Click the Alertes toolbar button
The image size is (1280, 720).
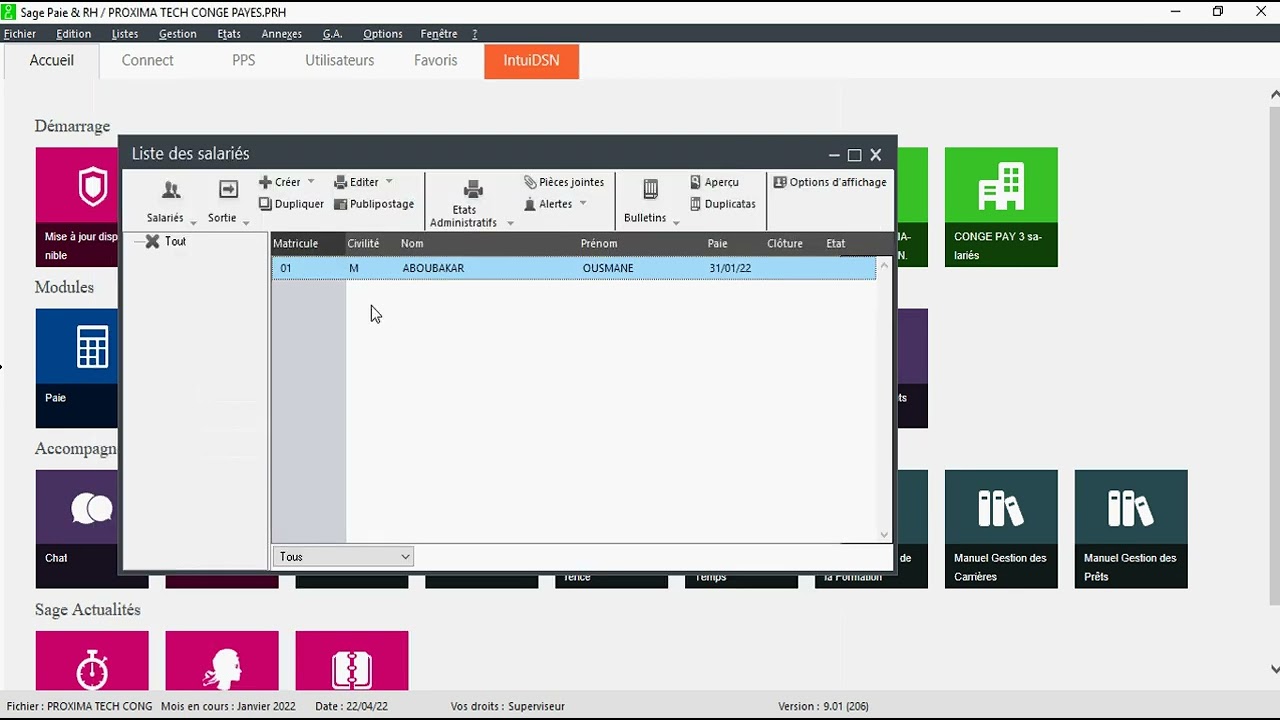click(x=548, y=204)
